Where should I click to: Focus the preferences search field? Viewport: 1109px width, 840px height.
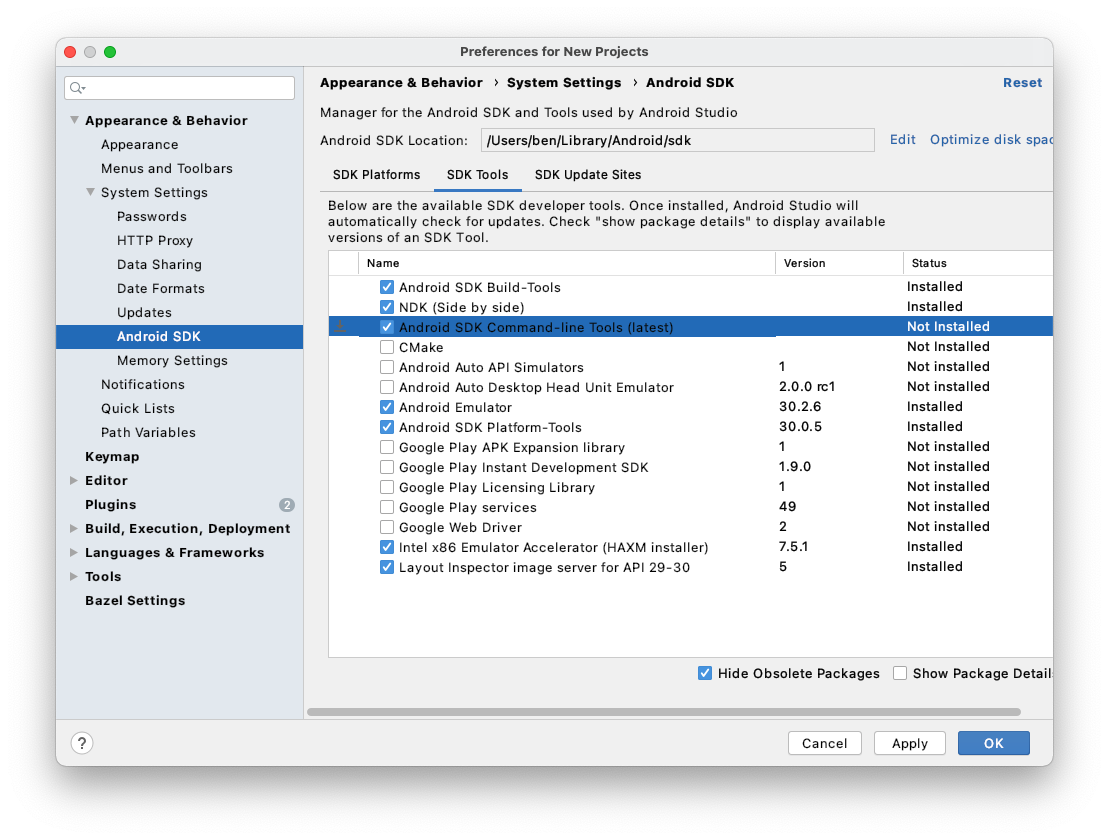pos(180,88)
